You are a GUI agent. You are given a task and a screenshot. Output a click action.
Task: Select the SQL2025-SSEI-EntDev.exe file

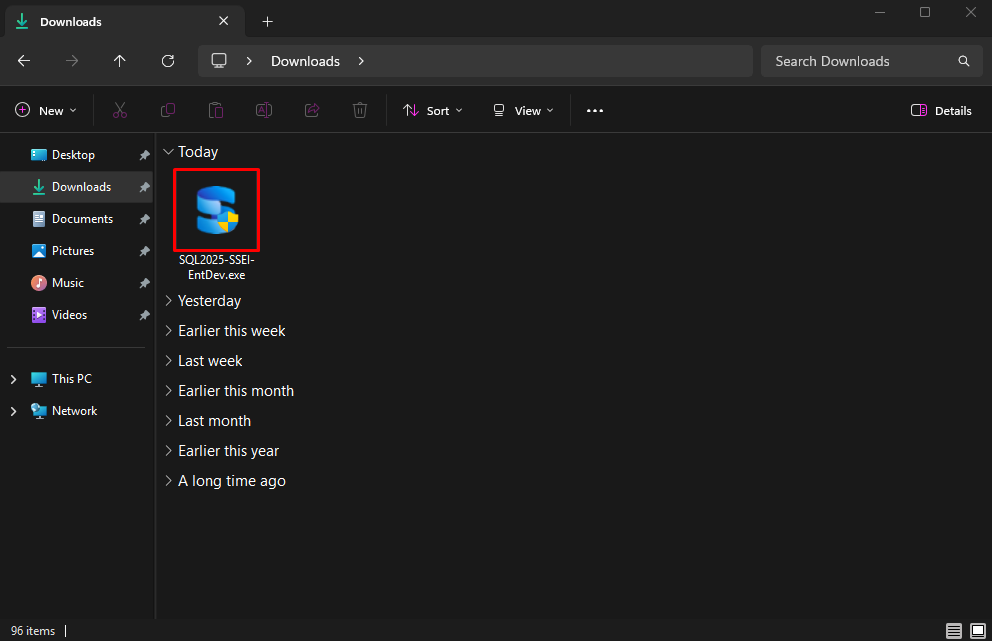pos(216,225)
